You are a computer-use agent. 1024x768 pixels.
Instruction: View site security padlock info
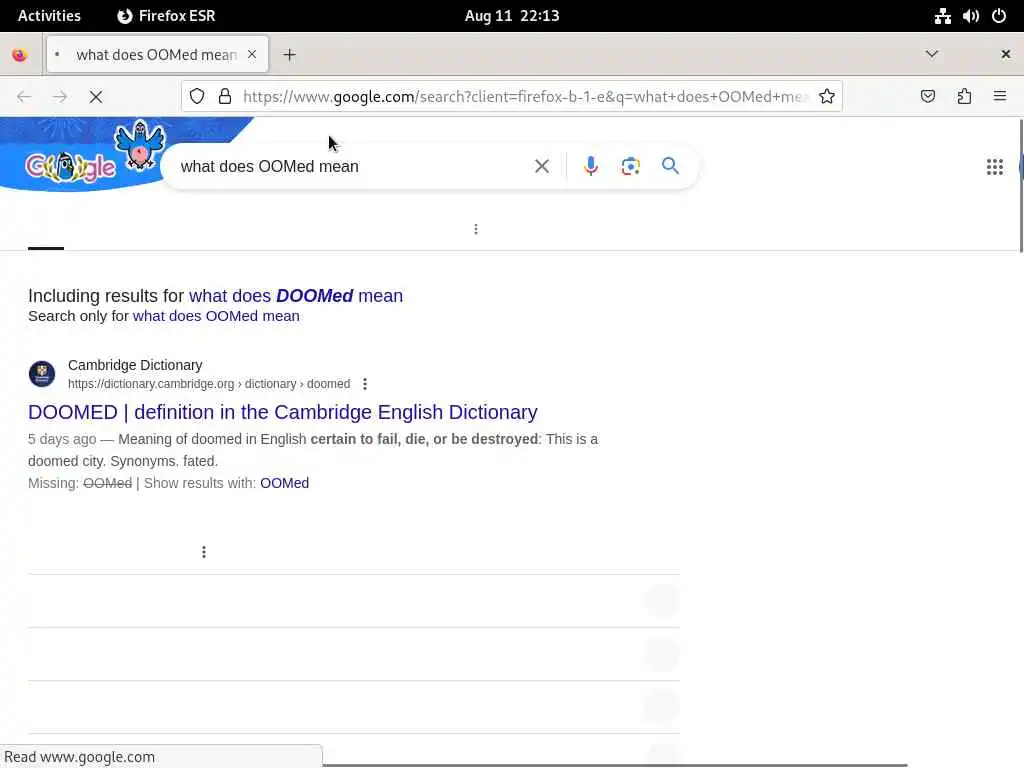(x=225, y=97)
